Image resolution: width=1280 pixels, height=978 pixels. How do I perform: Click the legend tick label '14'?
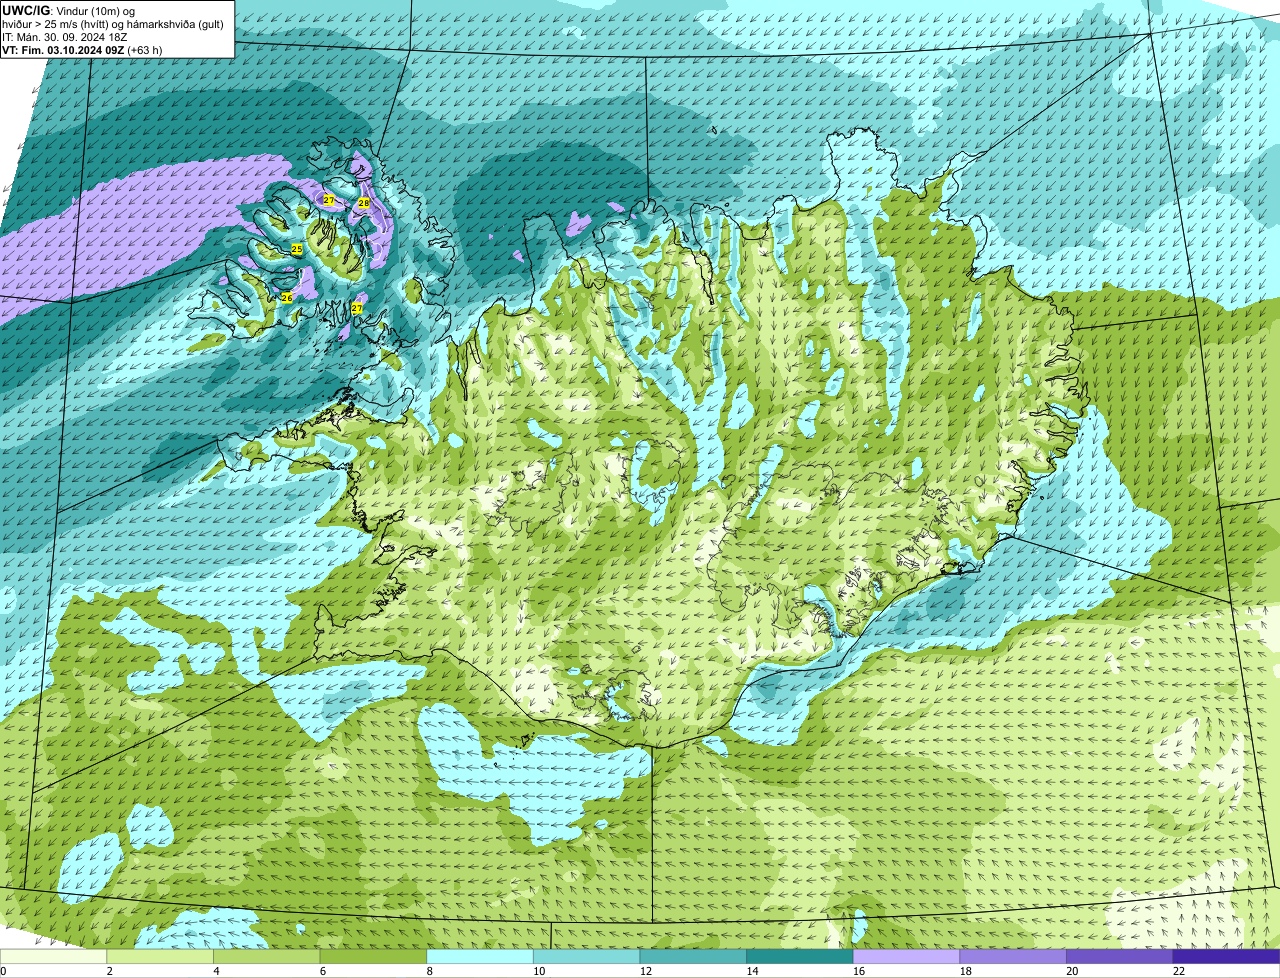(x=752, y=971)
